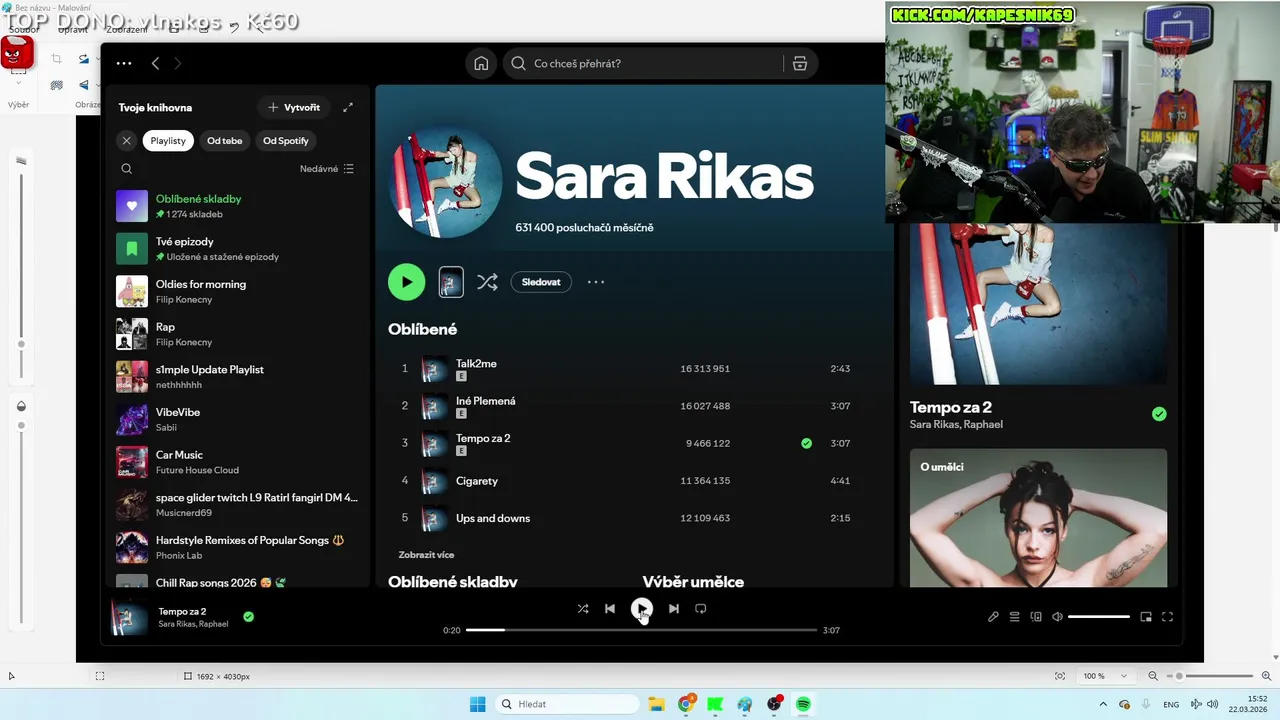The width and height of the screenshot is (1280, 720).
Task: Clear the library filter with the X
Action: pos(126,141)
